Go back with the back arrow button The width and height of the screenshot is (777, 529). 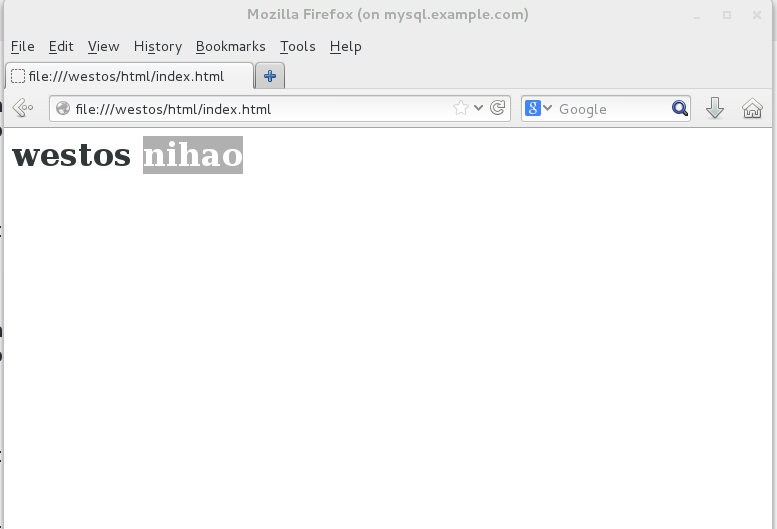coord(23,108)
